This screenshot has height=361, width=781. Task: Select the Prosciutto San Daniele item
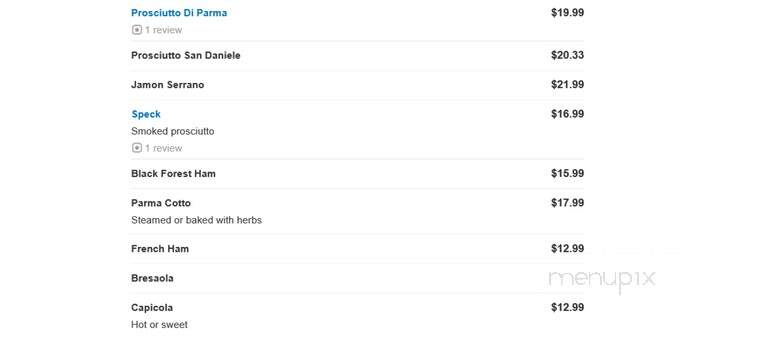[186, 55]
